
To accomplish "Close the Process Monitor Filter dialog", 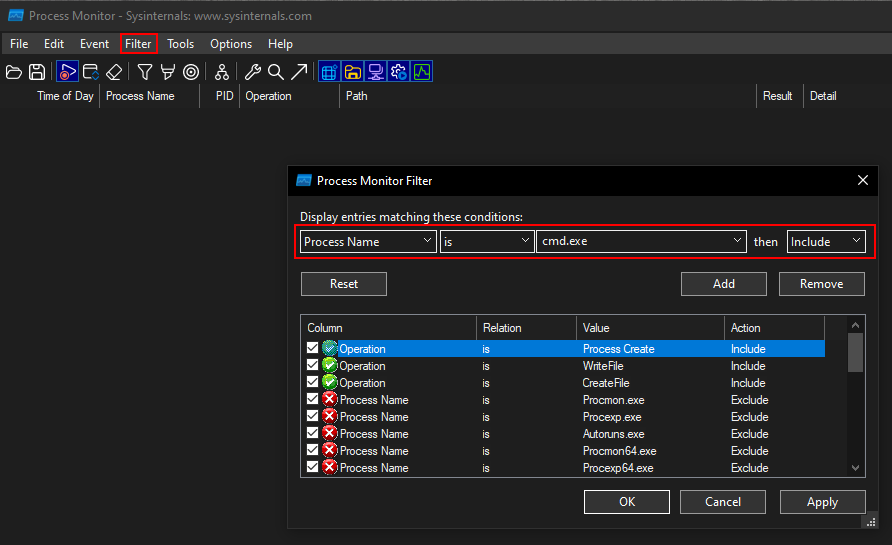I will [862, 180].
